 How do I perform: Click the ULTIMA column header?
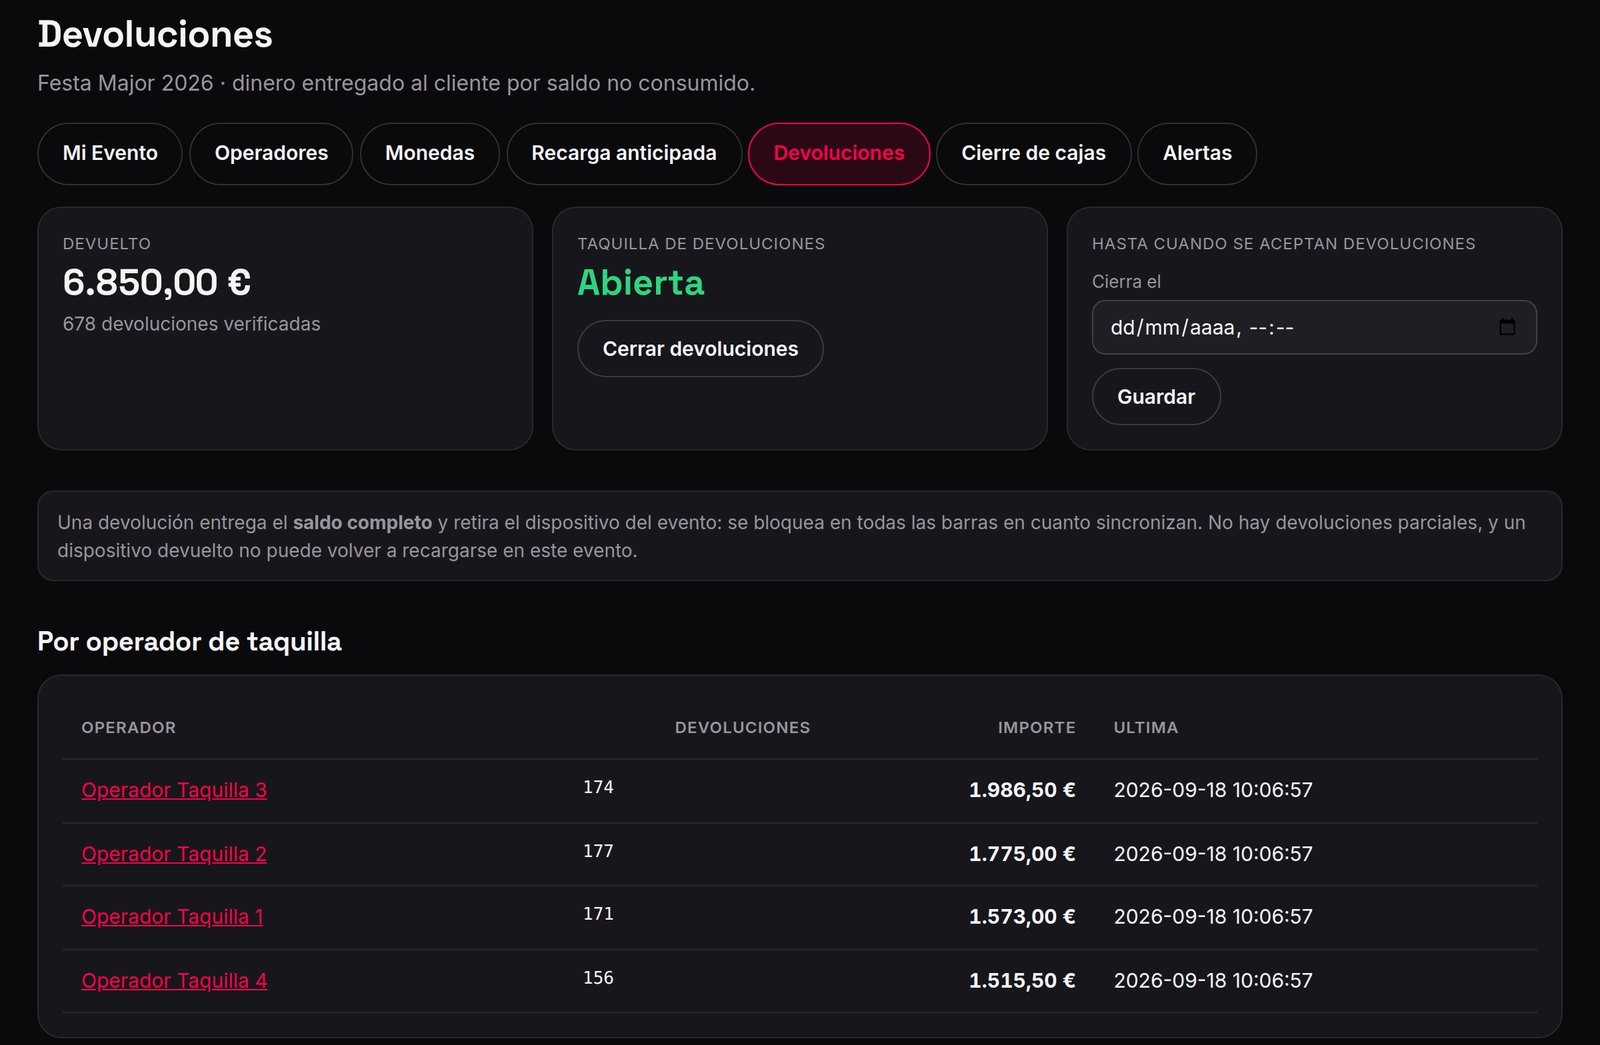[1146, 727]
